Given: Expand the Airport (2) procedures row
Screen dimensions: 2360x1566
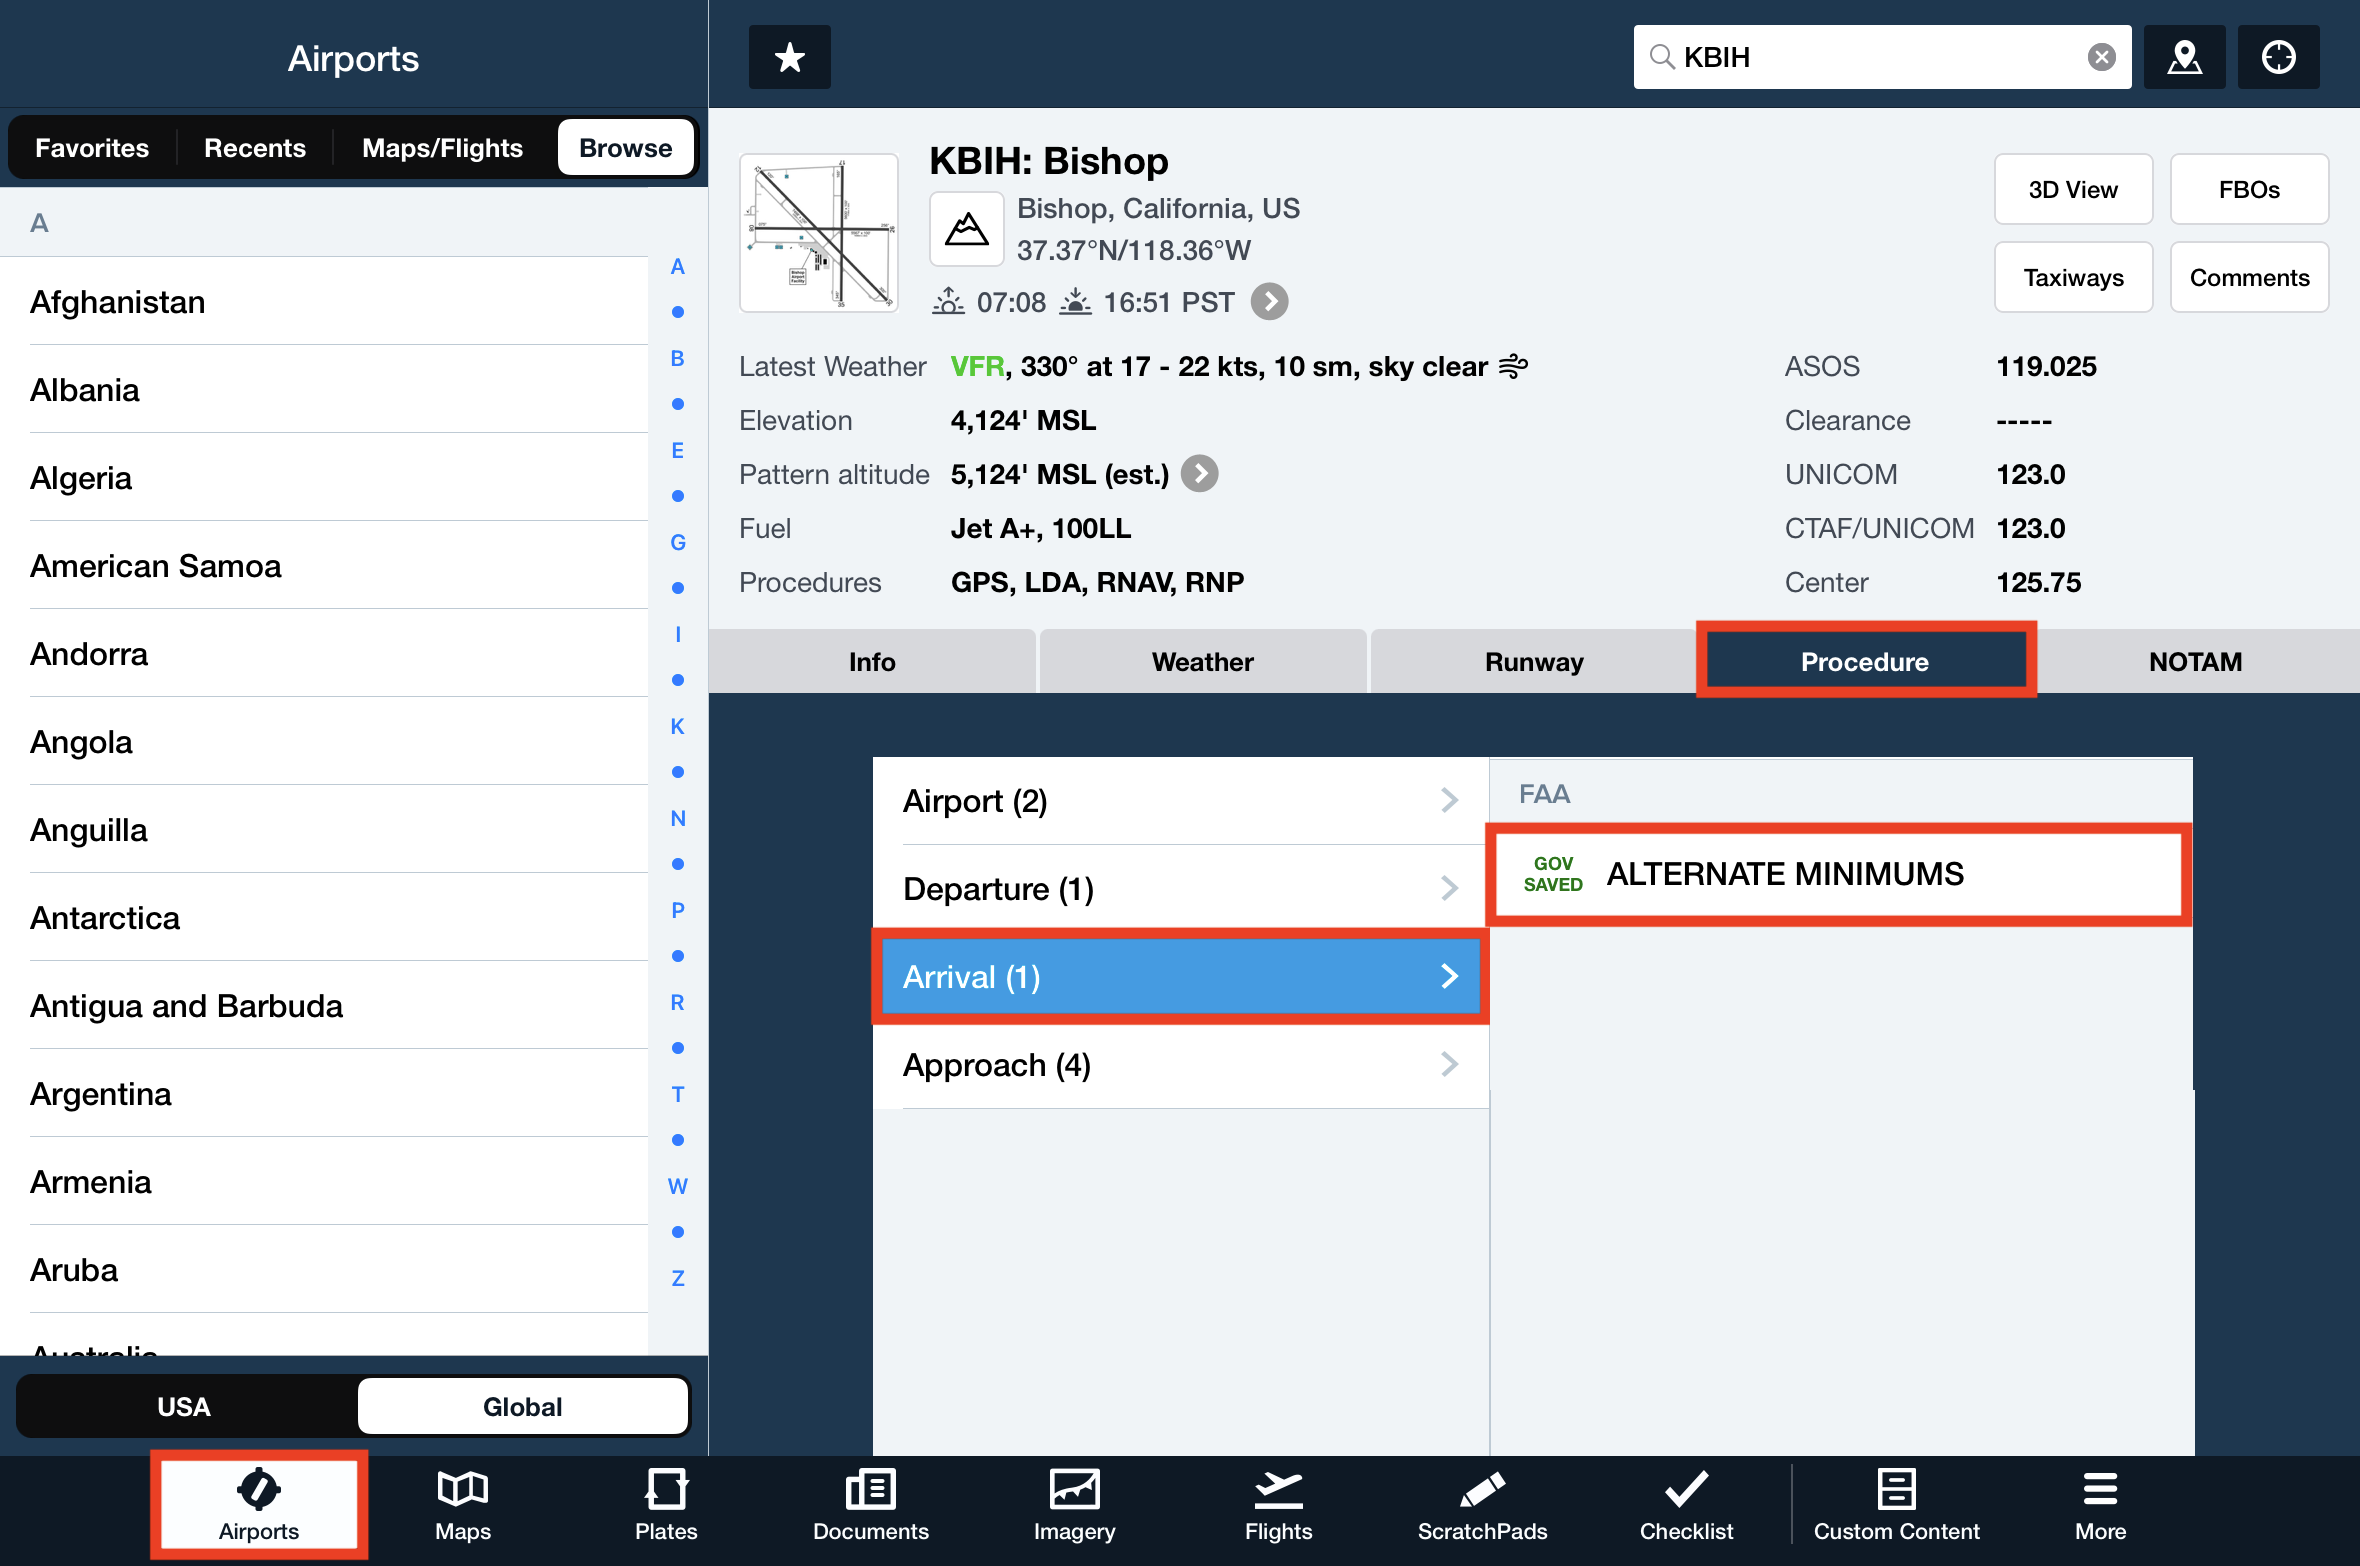Looking at the screenshot, I should click(x=1180, y=801).
